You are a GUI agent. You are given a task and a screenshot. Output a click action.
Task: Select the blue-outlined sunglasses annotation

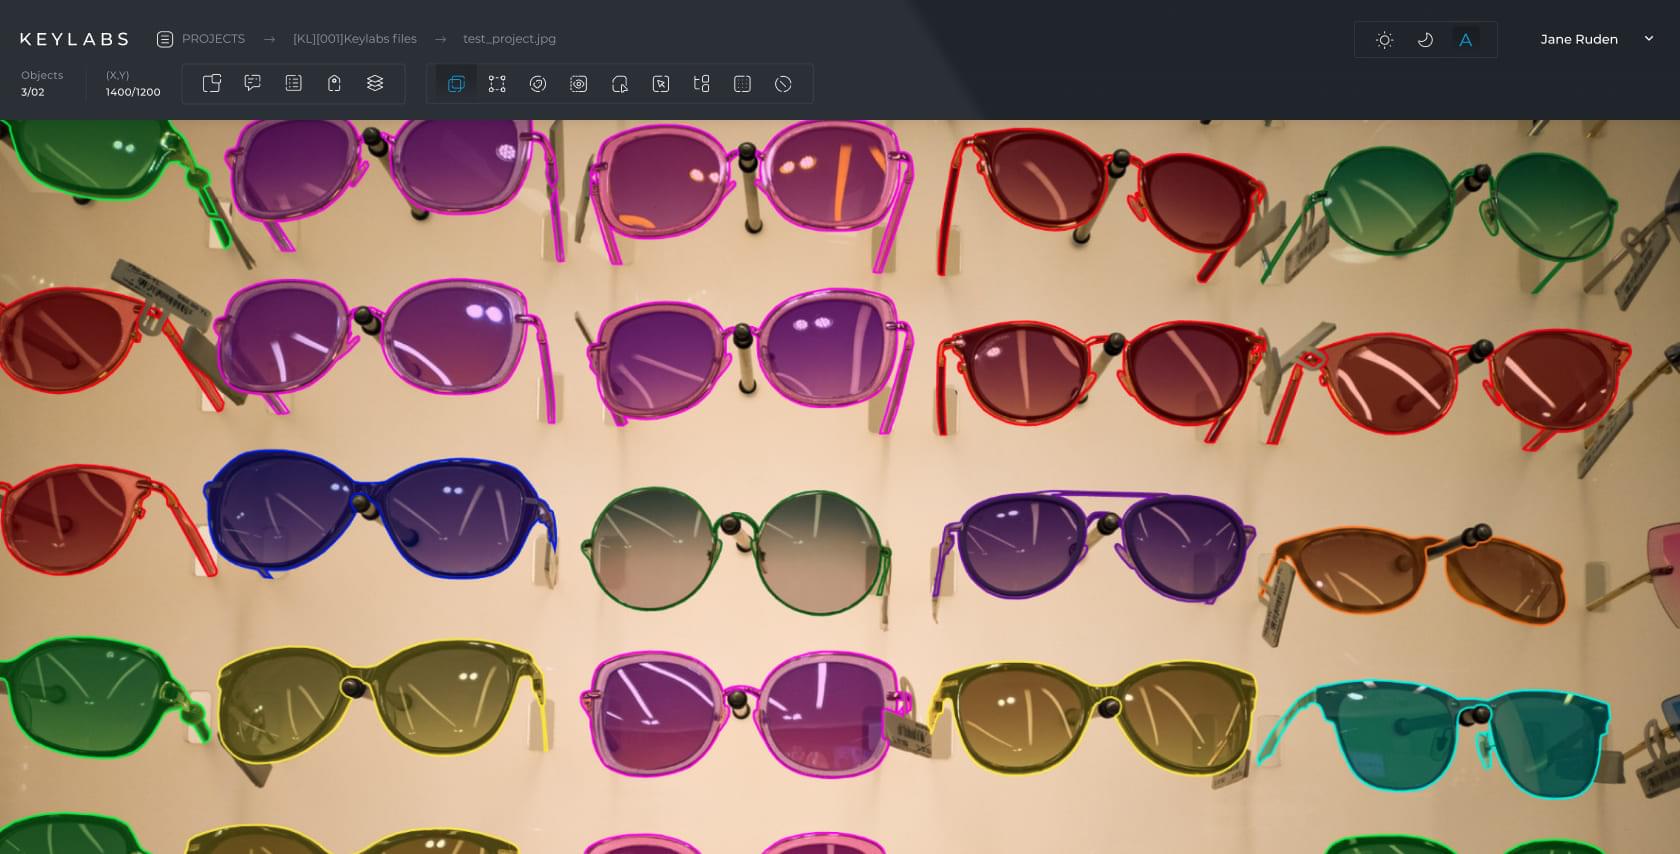point(380,515)
